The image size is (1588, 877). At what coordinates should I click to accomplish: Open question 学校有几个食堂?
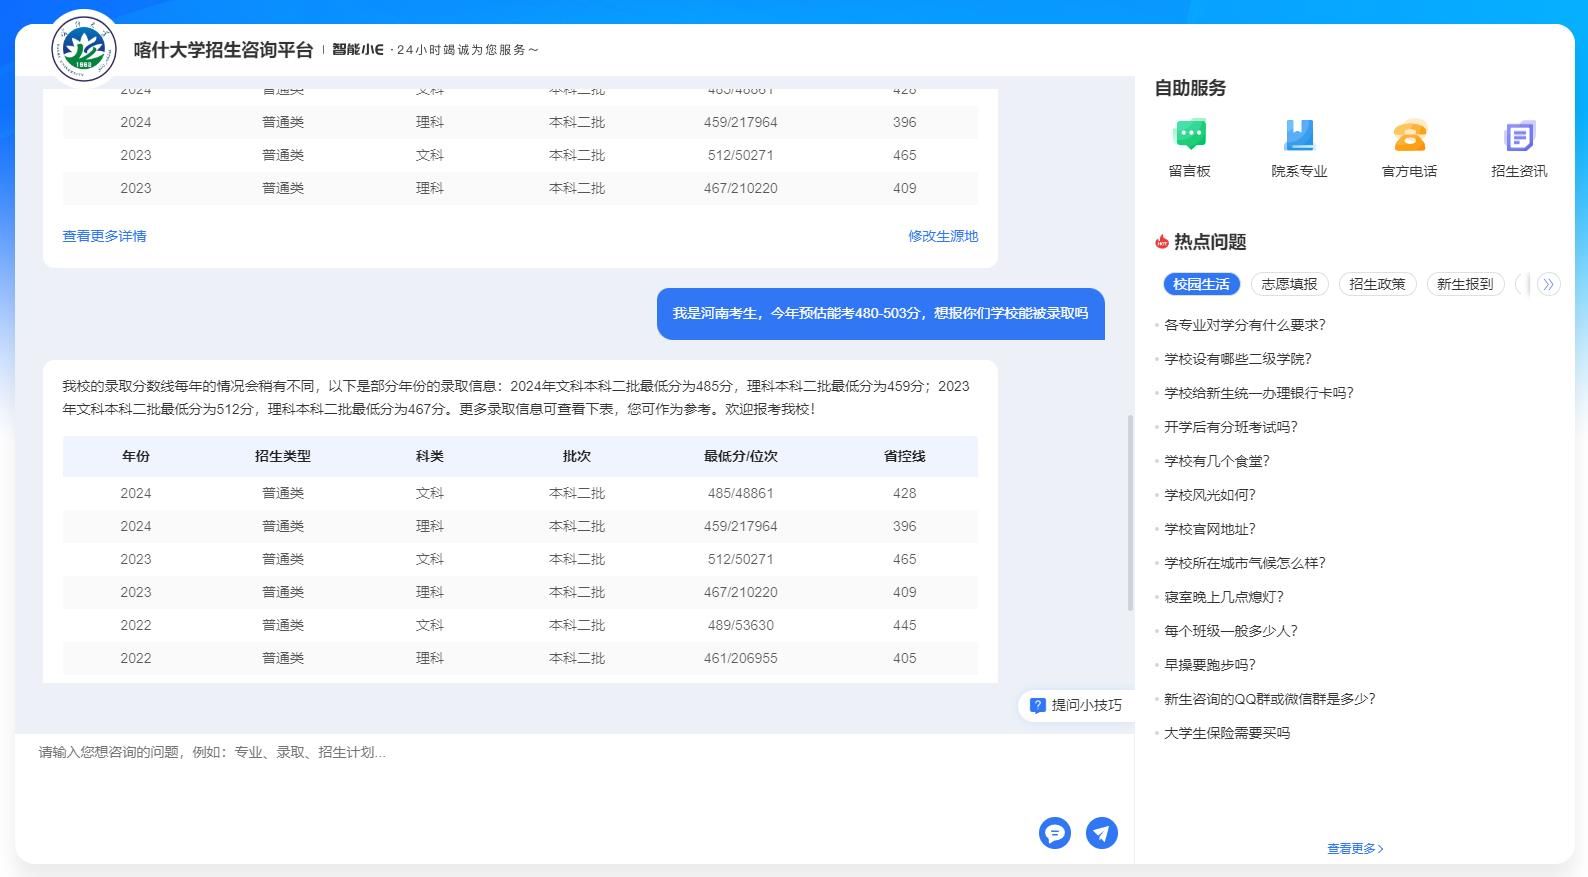coord(1216,461)
